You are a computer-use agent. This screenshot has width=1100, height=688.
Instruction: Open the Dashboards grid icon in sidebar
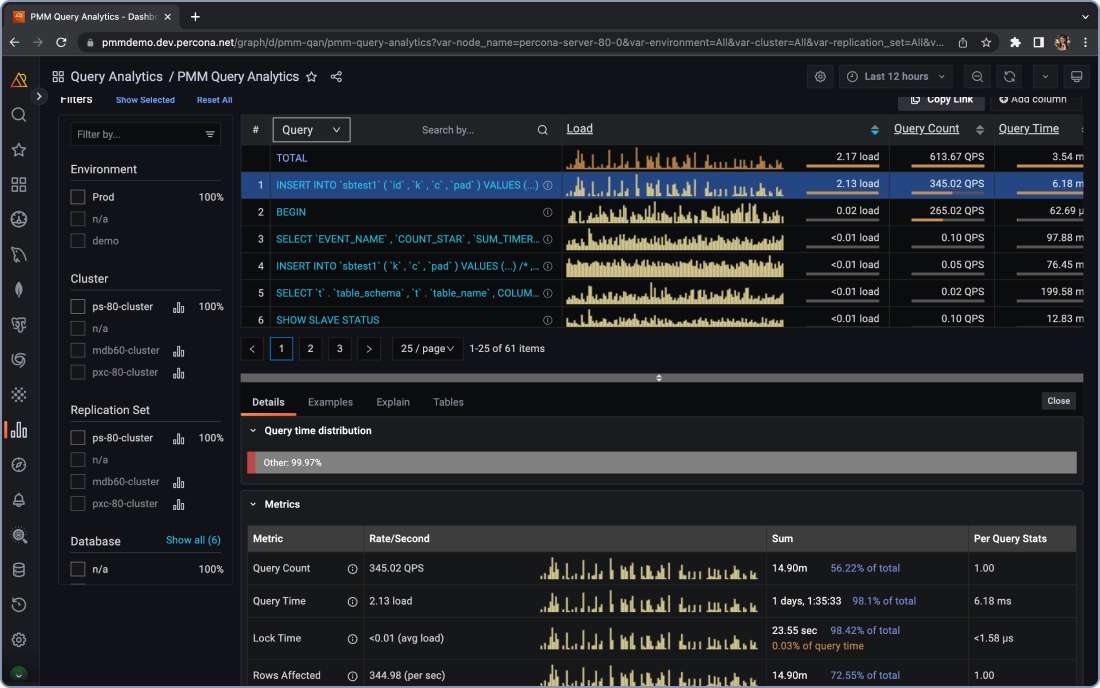[x=20, y=184]
